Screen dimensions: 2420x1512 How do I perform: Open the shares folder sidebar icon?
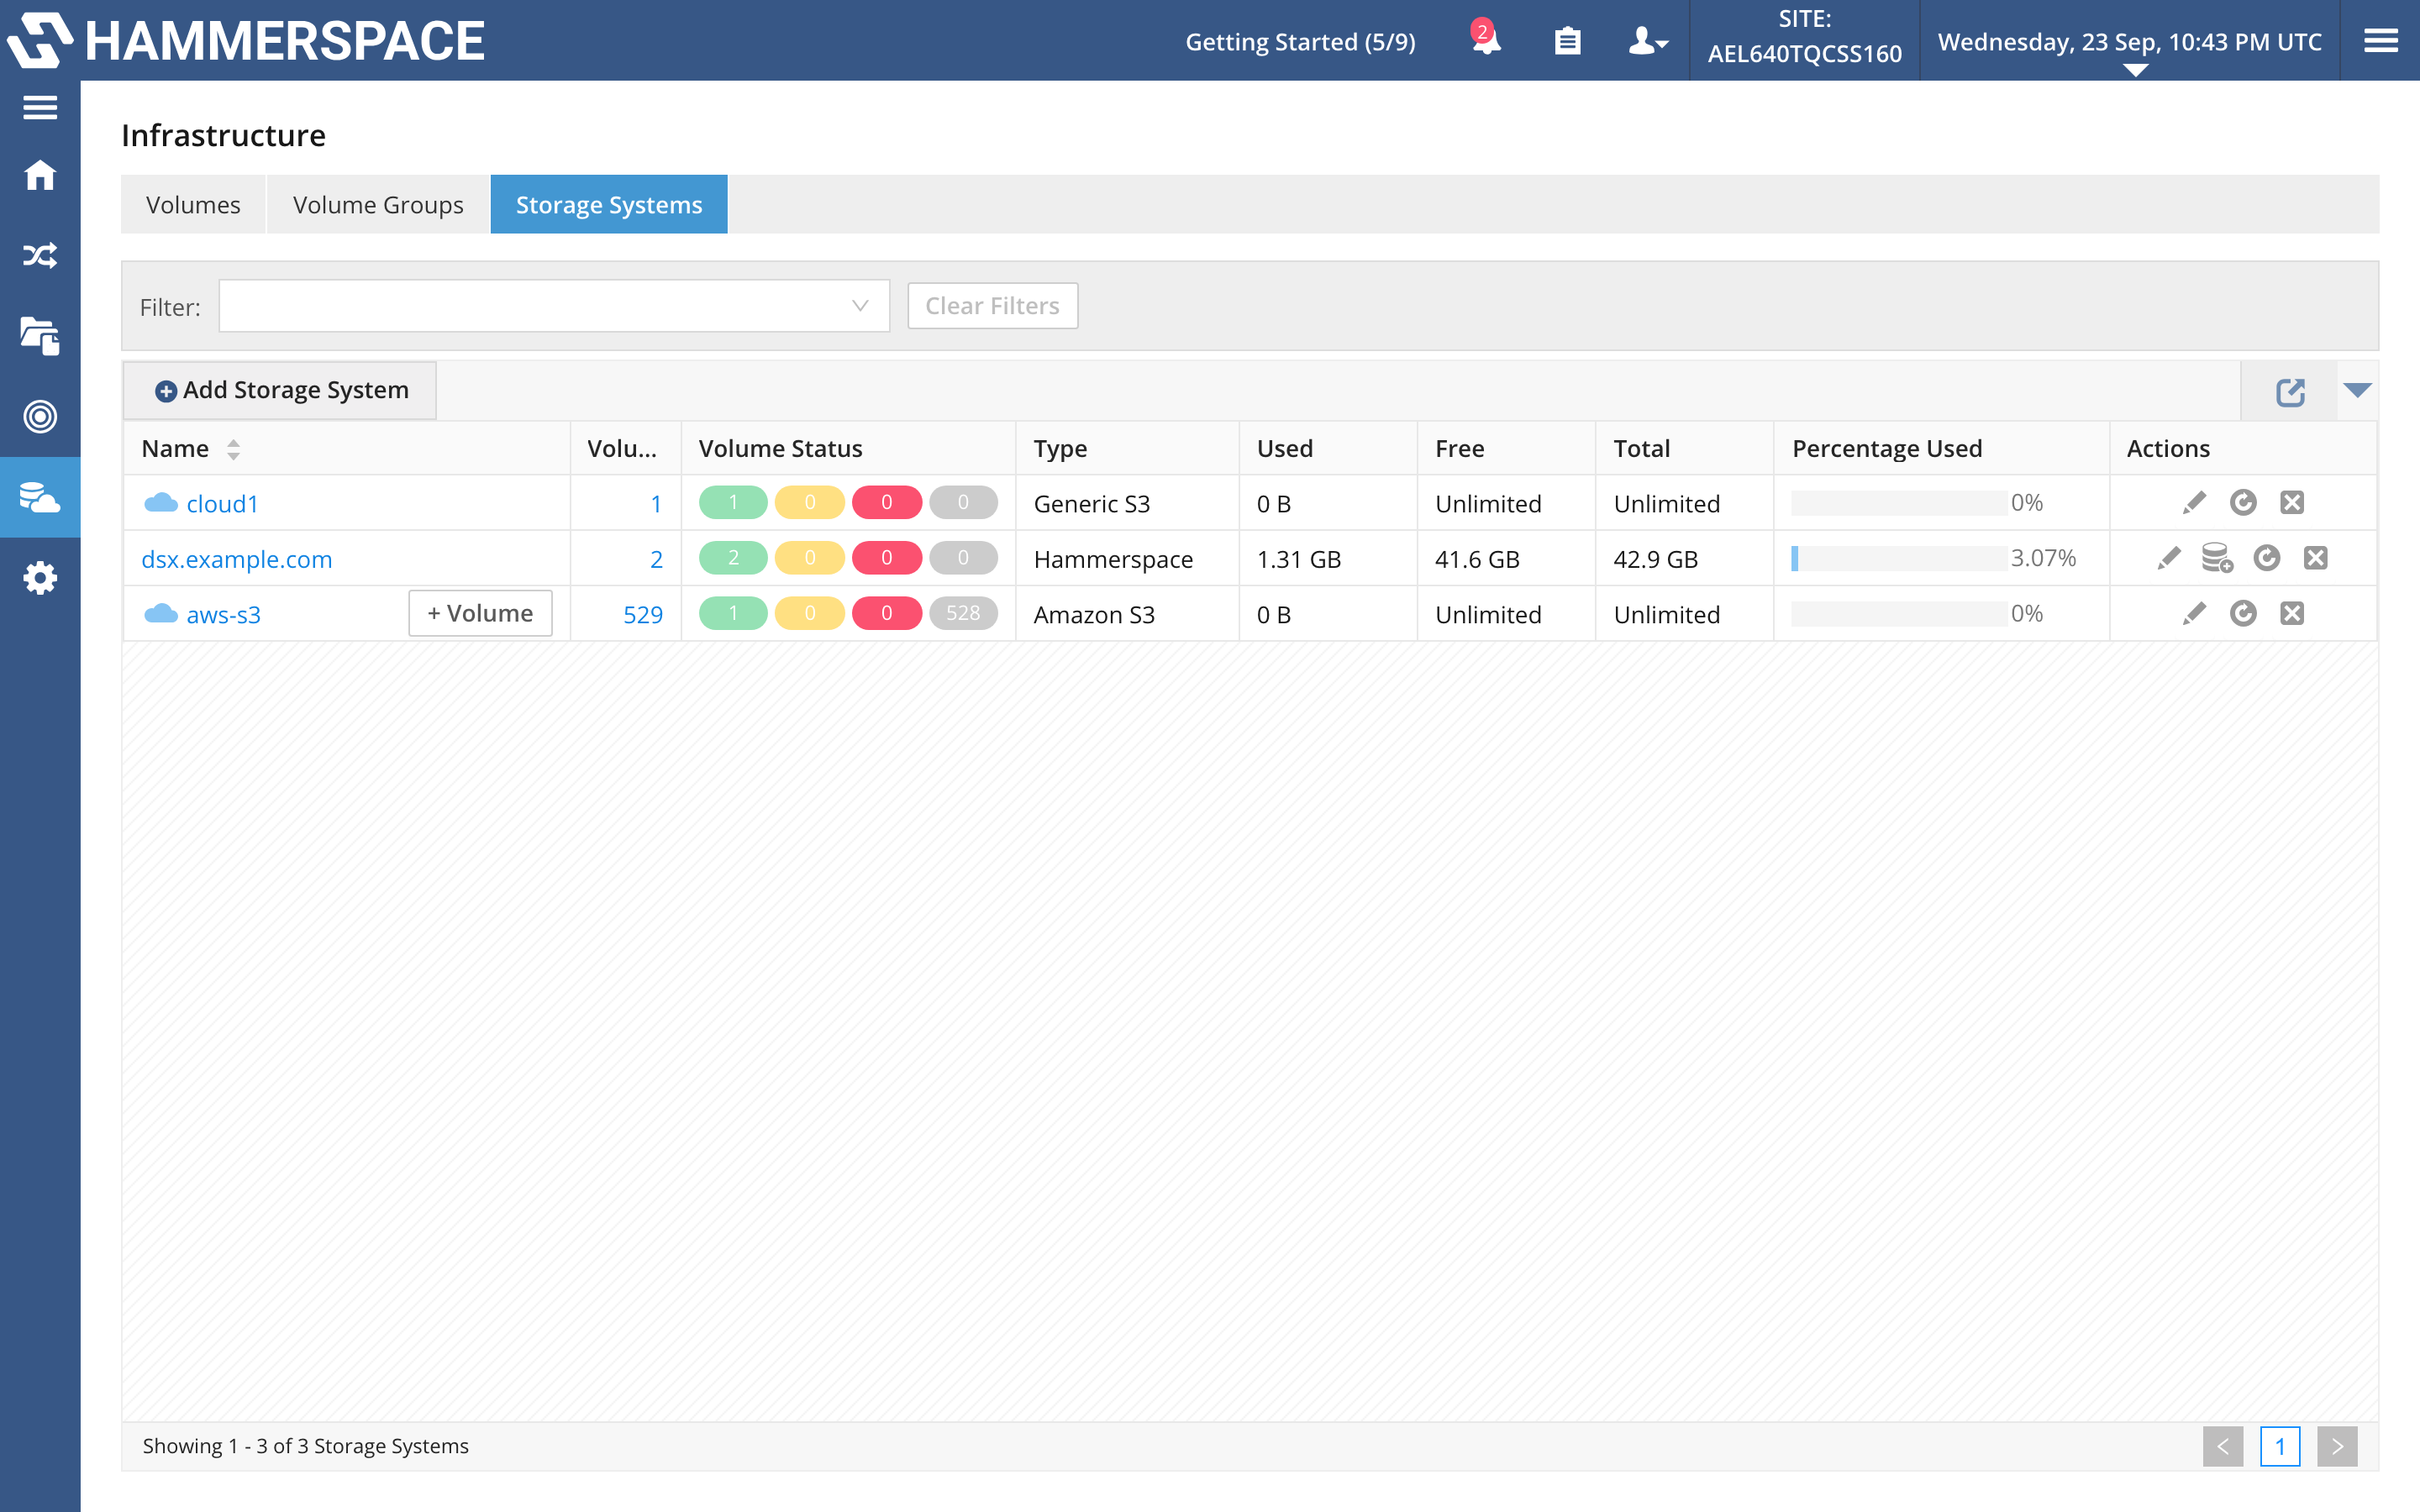pyautogui.click(x=40, y=336)
